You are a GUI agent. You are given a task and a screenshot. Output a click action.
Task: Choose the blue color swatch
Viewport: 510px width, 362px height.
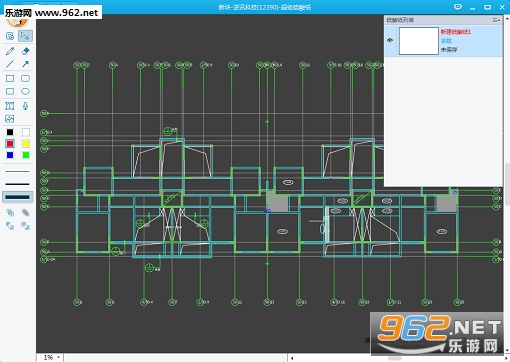point(10,155)
